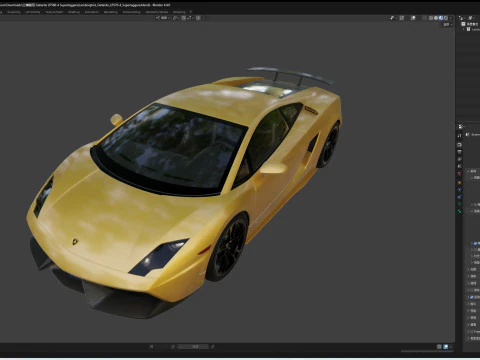Open the Texture Paint workspace tab
The height and width of the screenshot is (360, 480).
(x=54, y=12)
